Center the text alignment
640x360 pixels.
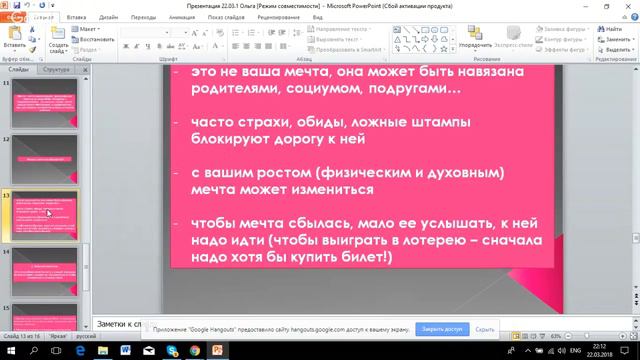pyautogui.click(x=247, y=47)
